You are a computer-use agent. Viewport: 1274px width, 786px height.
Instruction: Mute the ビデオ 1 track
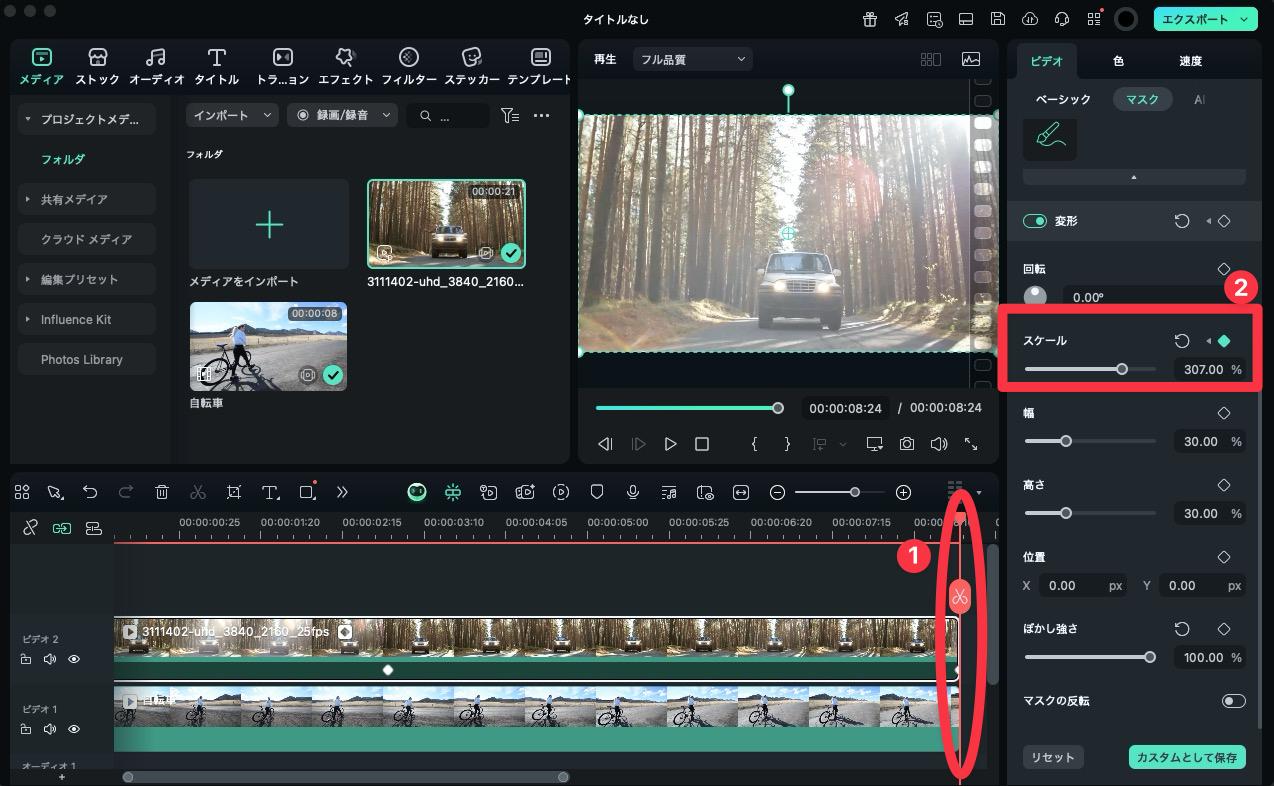[x=50, y=729]
